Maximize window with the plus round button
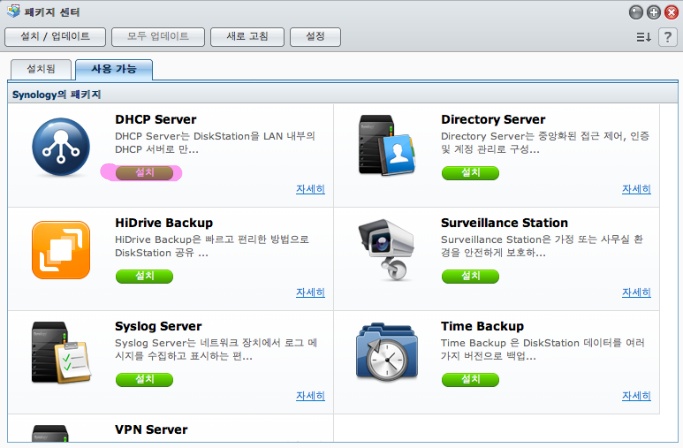 point(653,13)
